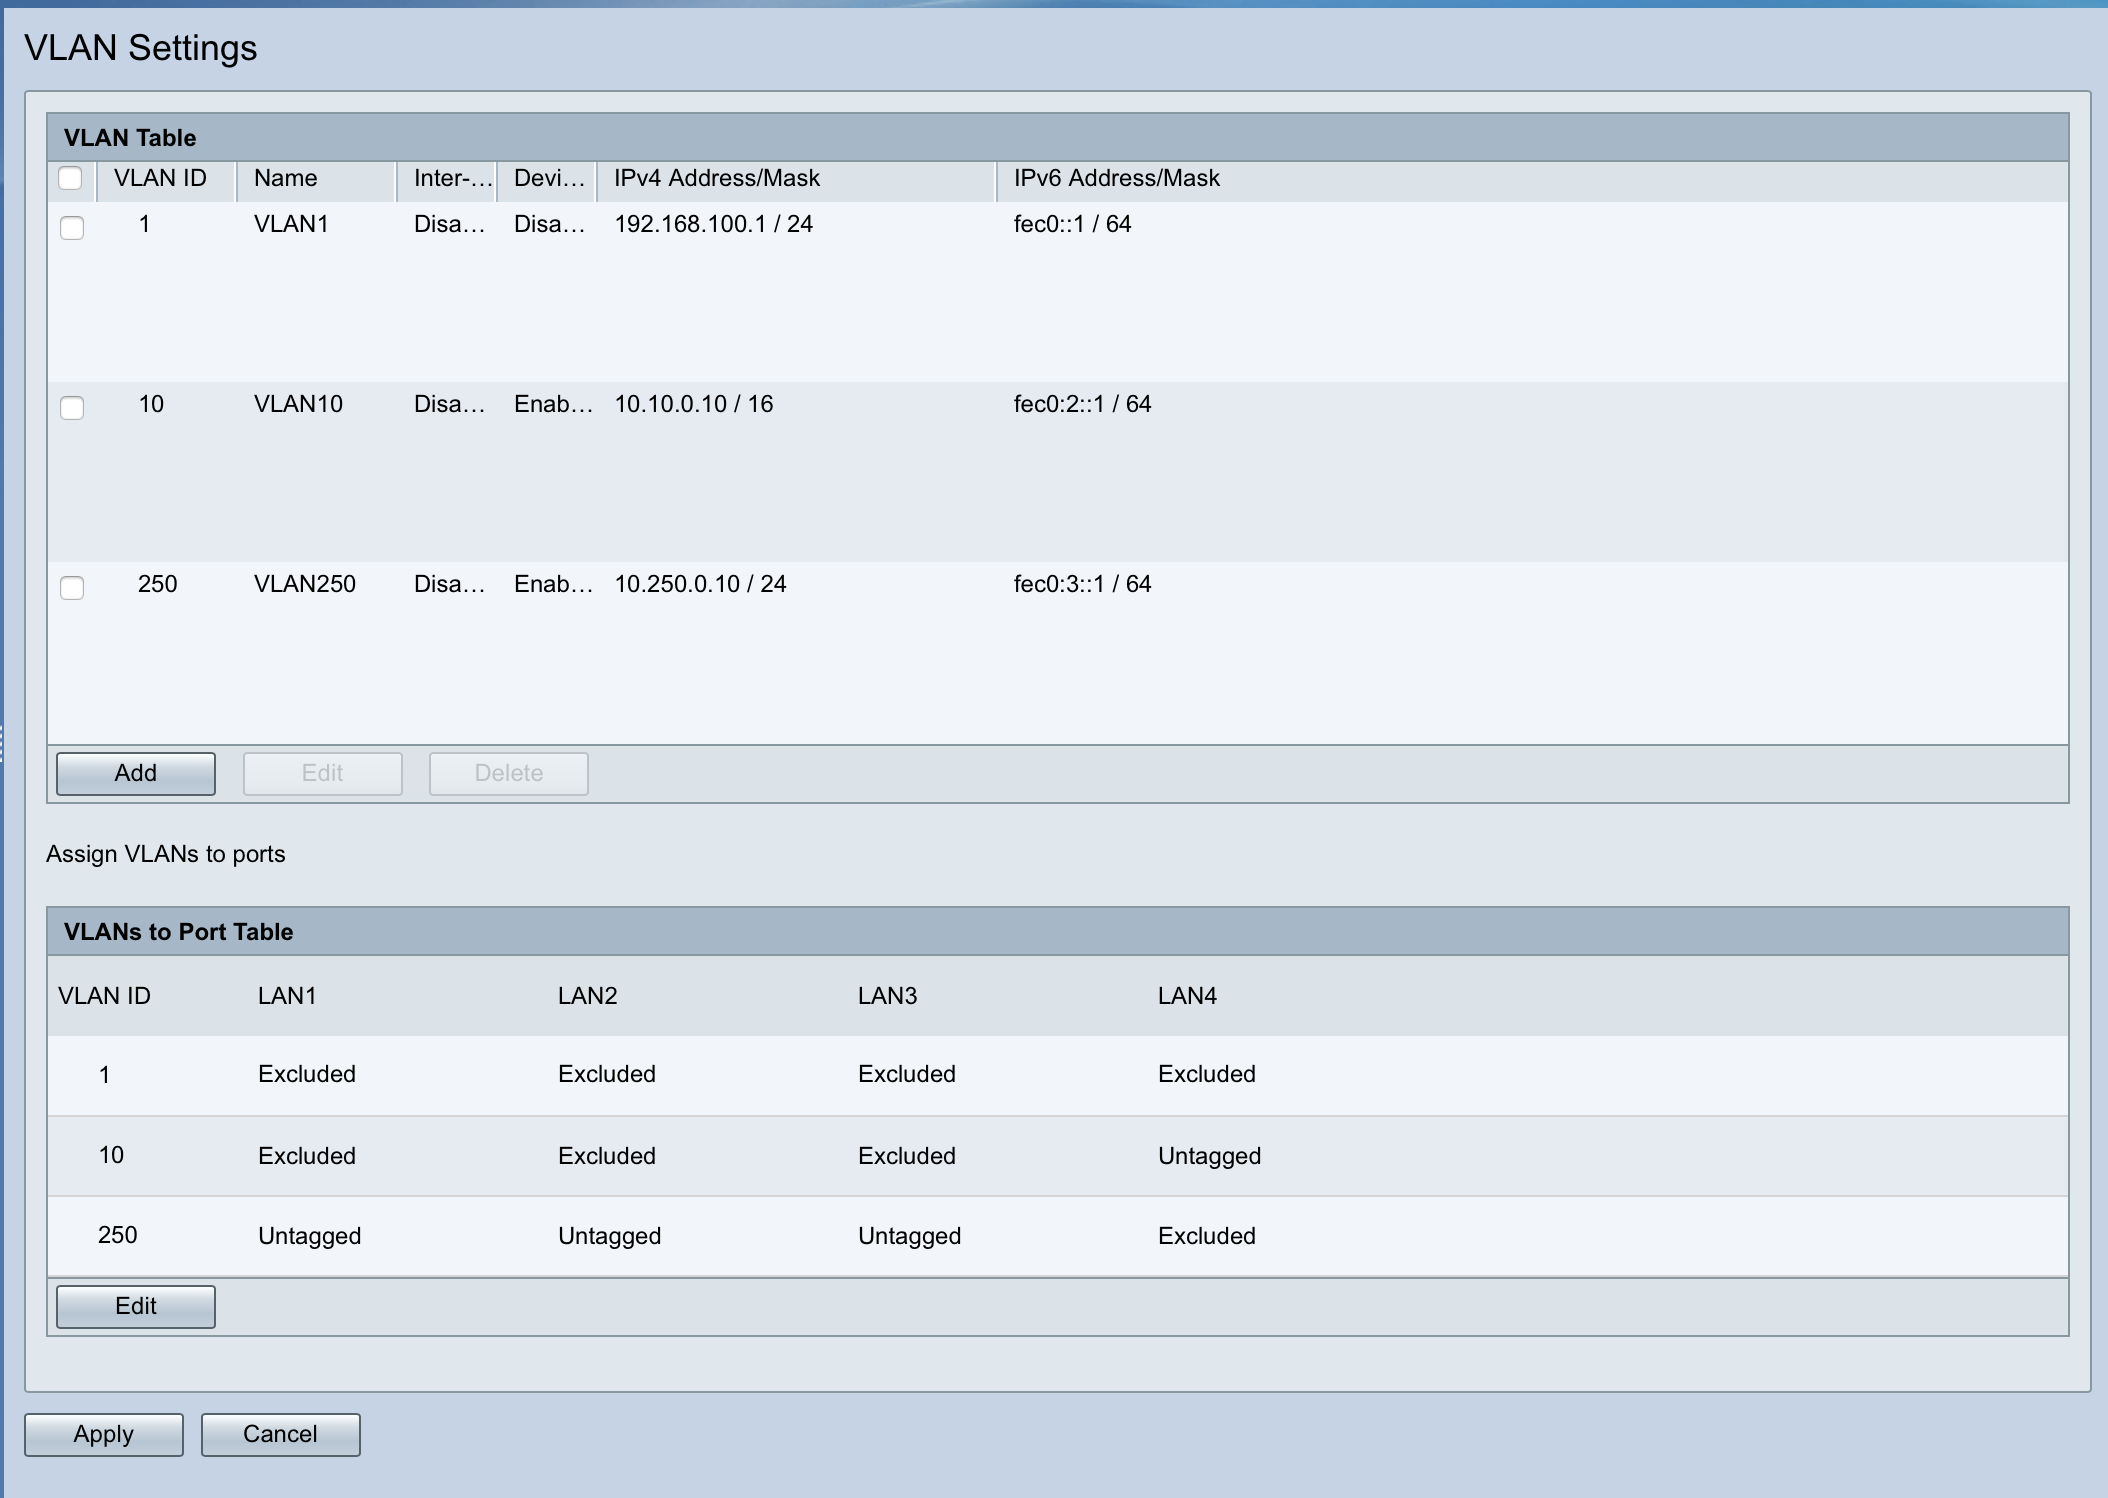2108x1498 pixels.
Task: Click Edit under VLANs to Port Table
Action: [135, 1306]
